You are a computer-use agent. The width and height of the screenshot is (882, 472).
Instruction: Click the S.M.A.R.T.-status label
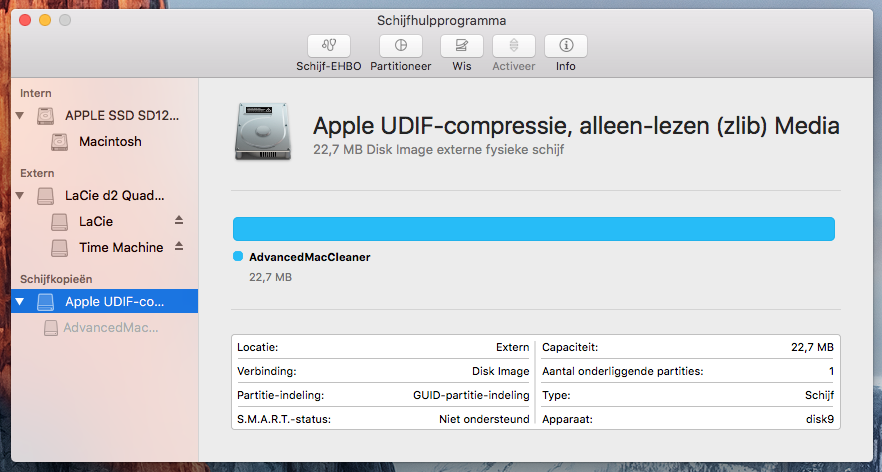284,419
